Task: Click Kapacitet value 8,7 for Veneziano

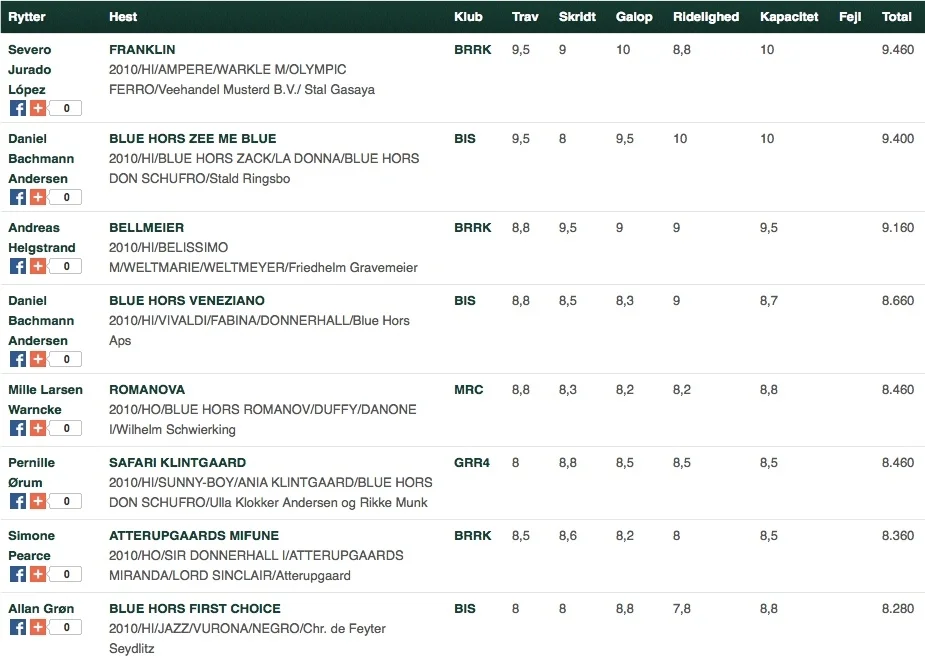Action: click(x=768, y=300)
